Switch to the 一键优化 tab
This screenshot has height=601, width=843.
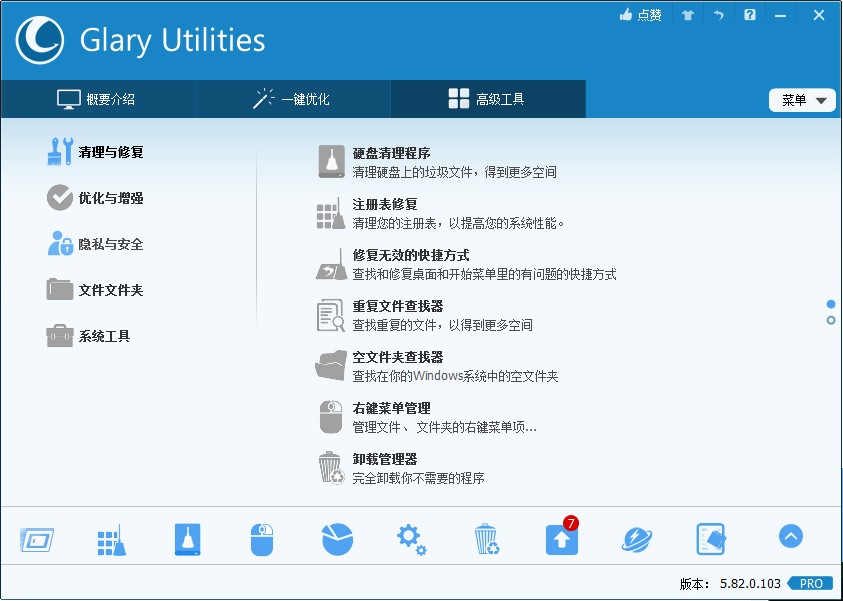click(x=292, y=99)
